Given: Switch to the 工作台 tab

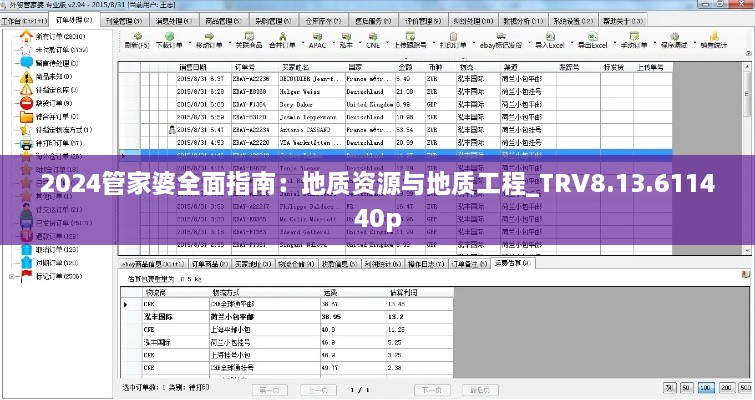Looking at the screenshot, I should pyautogui.click(x=24, y=21).
